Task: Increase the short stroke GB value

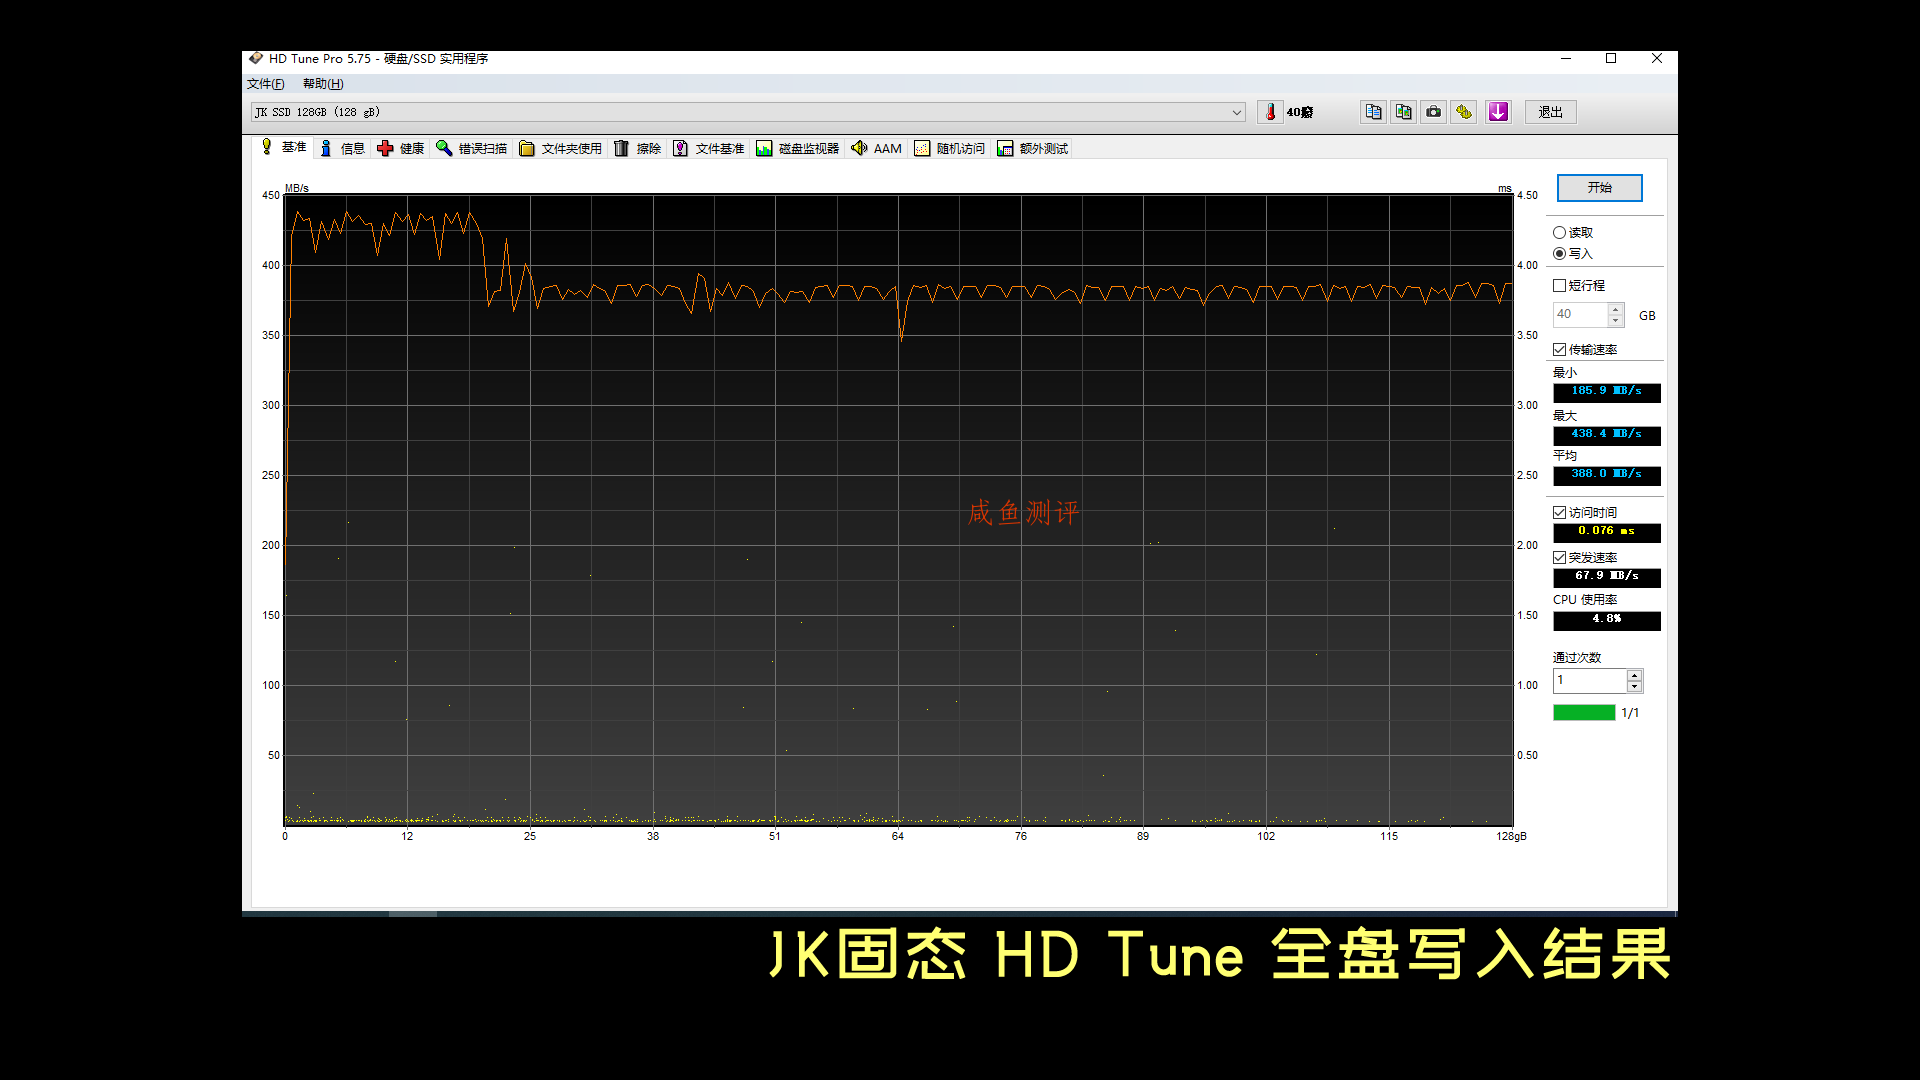Action: [x=1616, y=309]
